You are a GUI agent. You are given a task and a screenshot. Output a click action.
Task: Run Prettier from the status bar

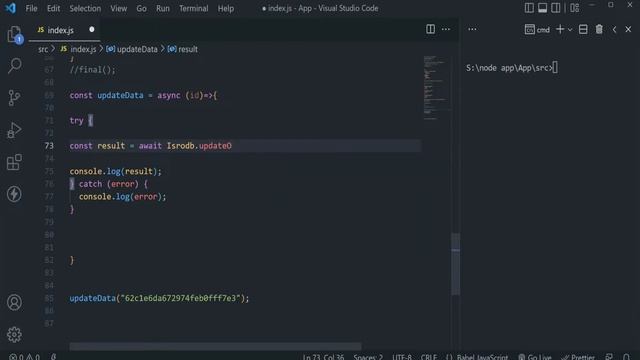[x=578, y=357]
